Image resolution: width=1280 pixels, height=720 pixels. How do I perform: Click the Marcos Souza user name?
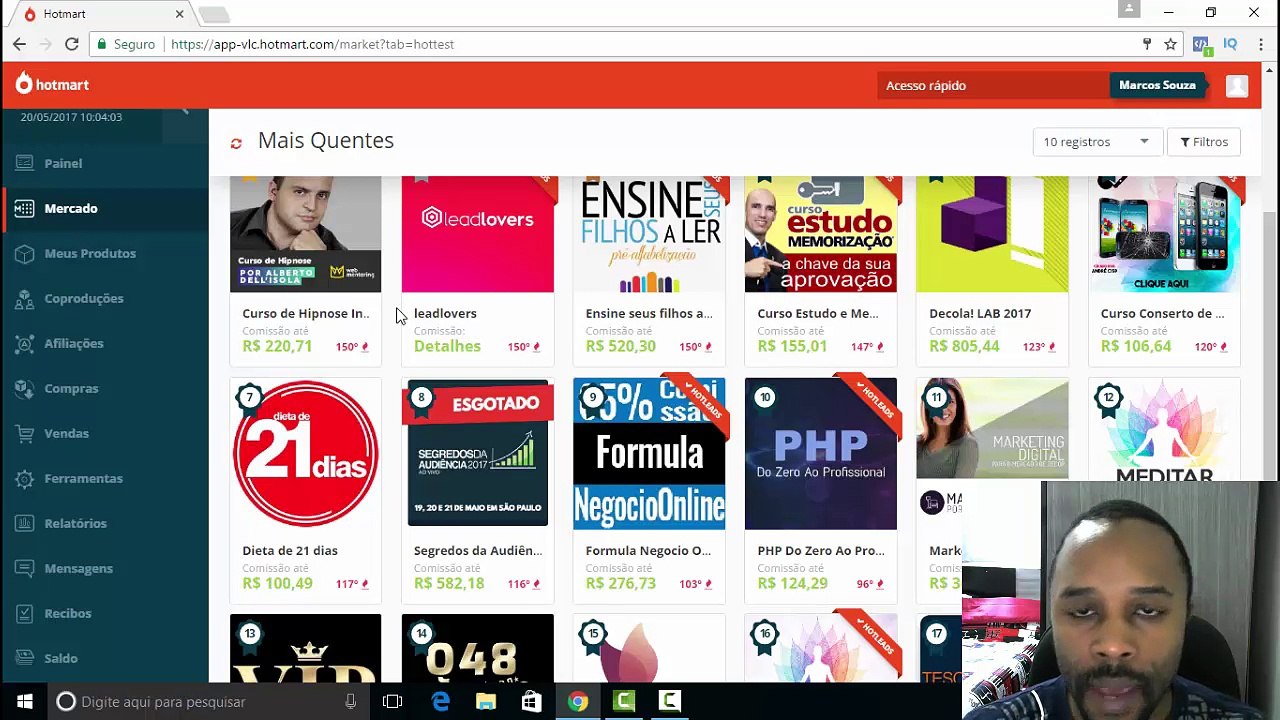click(1157, 85)
